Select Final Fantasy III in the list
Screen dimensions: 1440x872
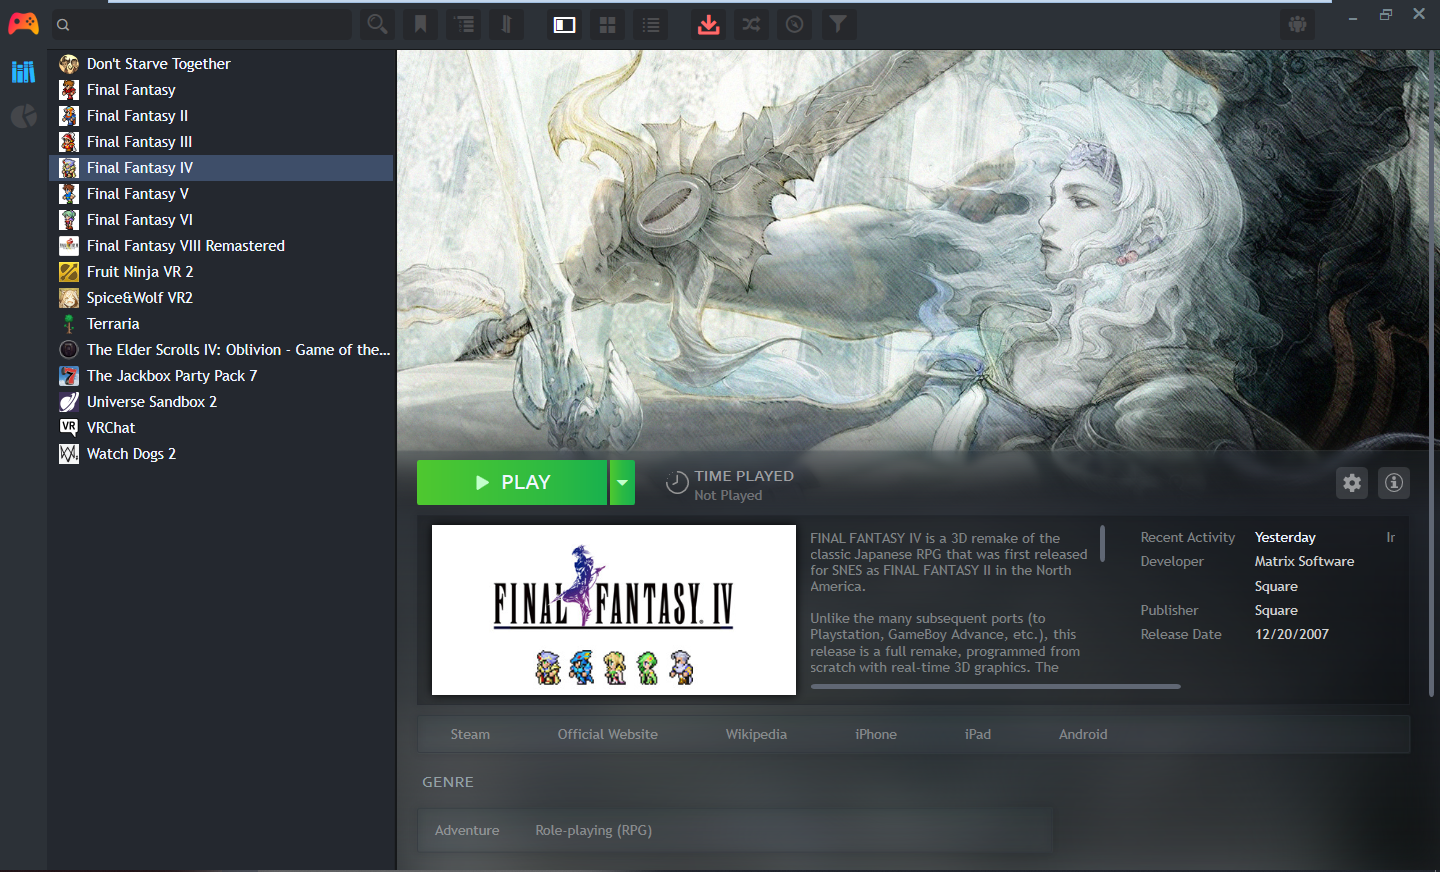click(221, 142)
